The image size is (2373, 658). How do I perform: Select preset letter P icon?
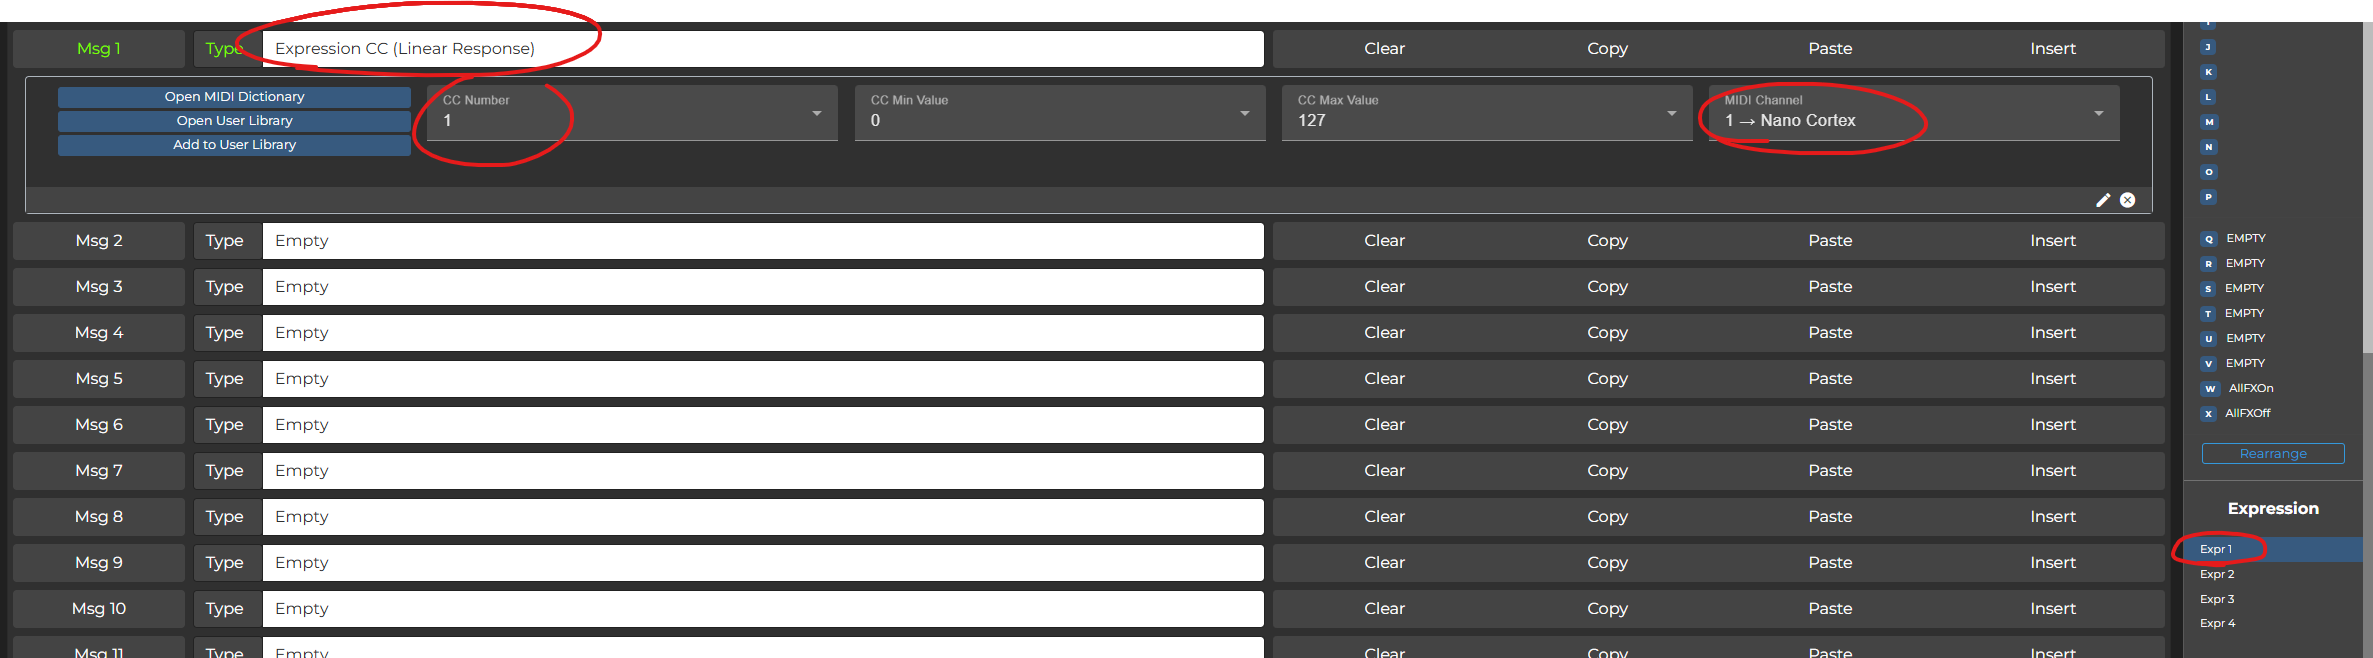(2209, 197)
